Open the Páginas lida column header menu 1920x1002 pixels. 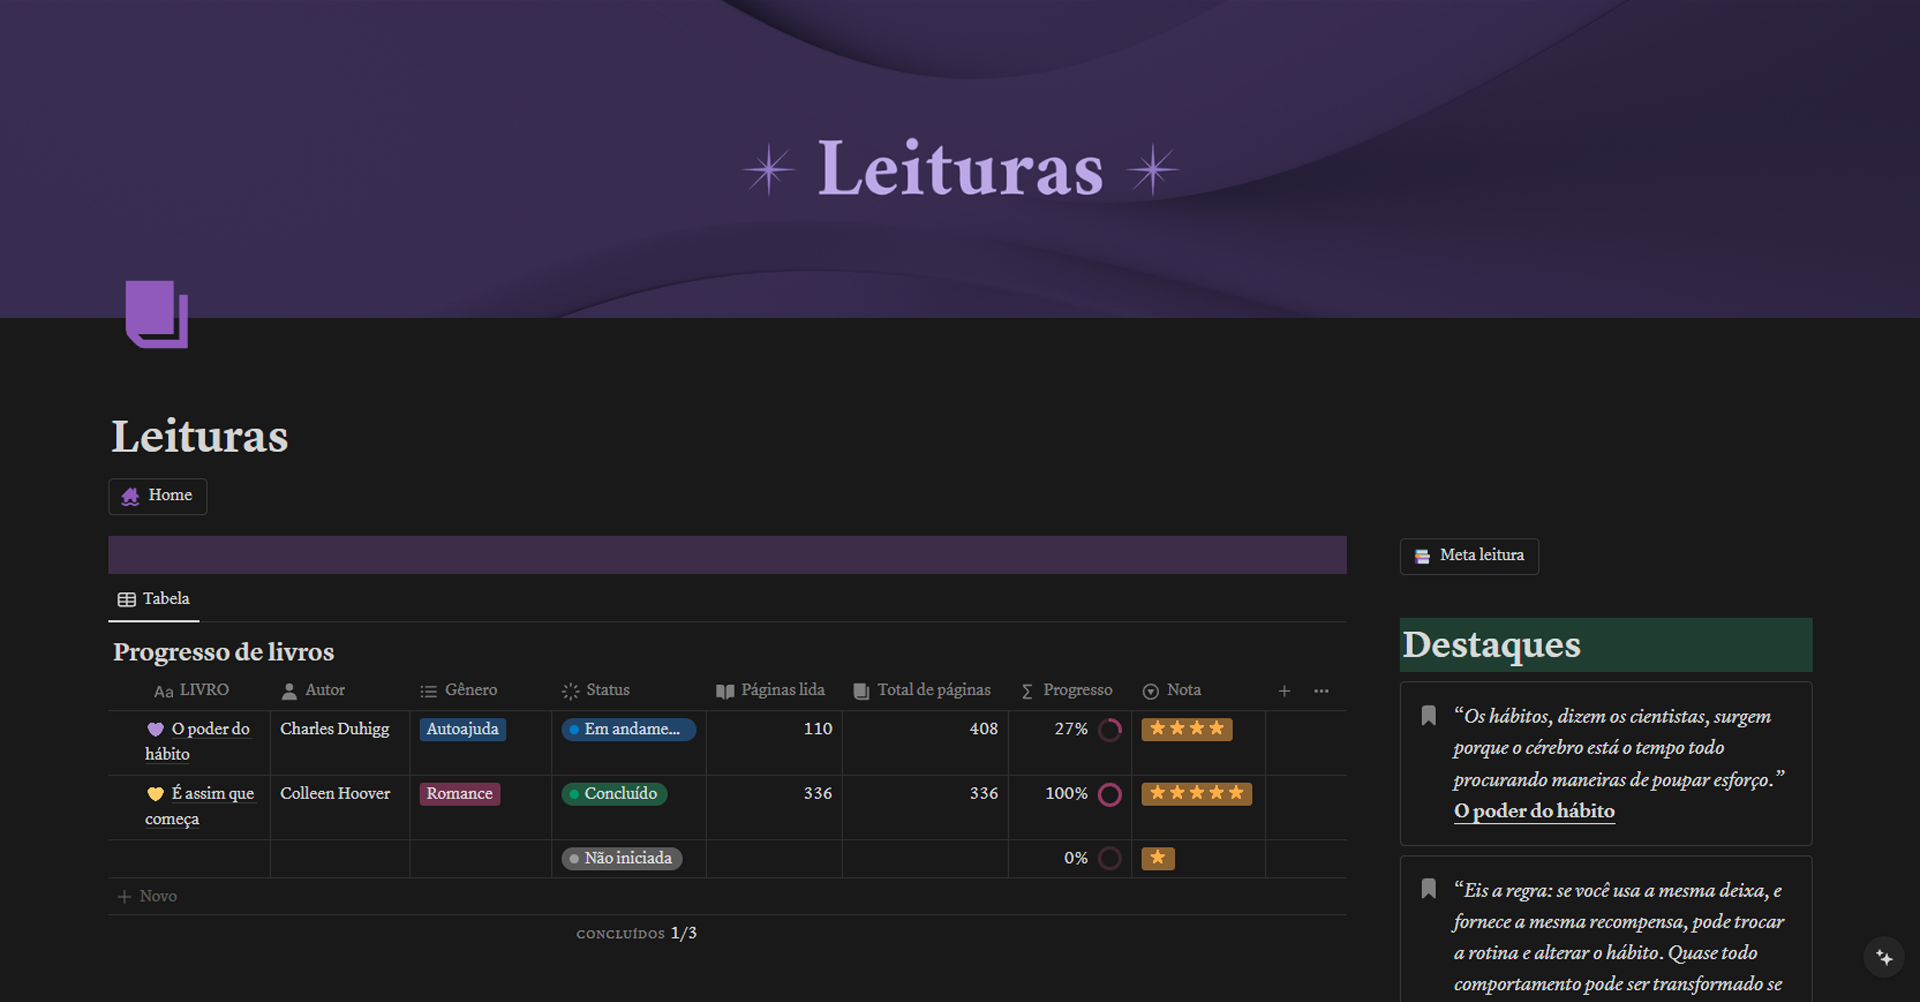[x=771, y=690]
